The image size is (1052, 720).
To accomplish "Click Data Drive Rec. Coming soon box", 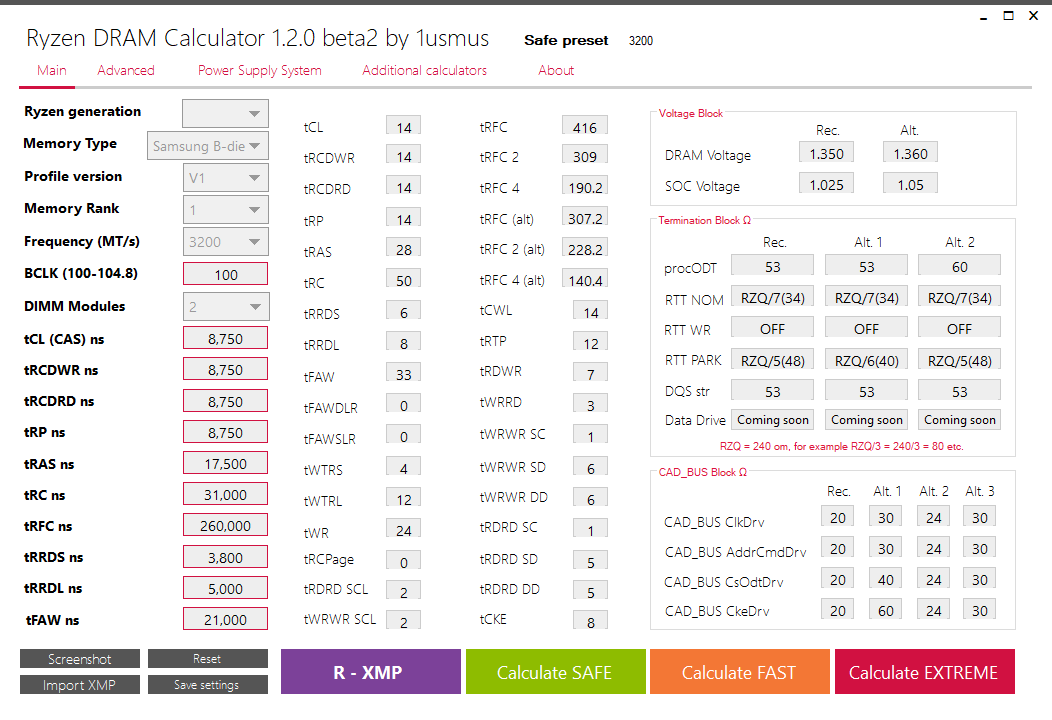I will coord(772,419).
